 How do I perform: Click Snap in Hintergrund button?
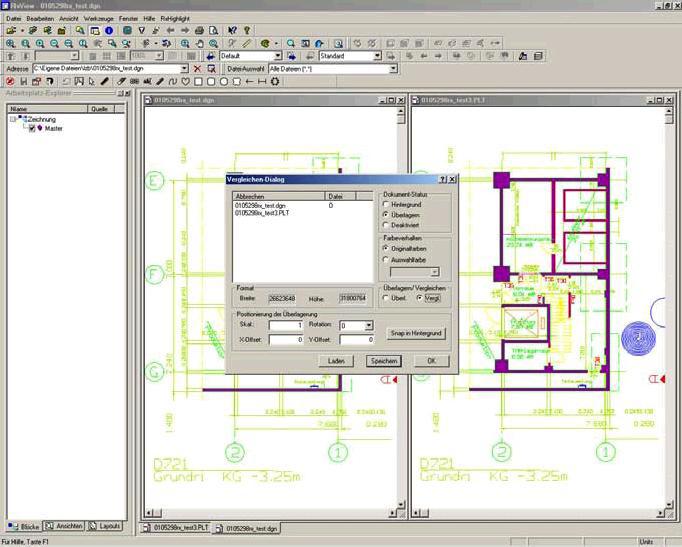(416, 334)
